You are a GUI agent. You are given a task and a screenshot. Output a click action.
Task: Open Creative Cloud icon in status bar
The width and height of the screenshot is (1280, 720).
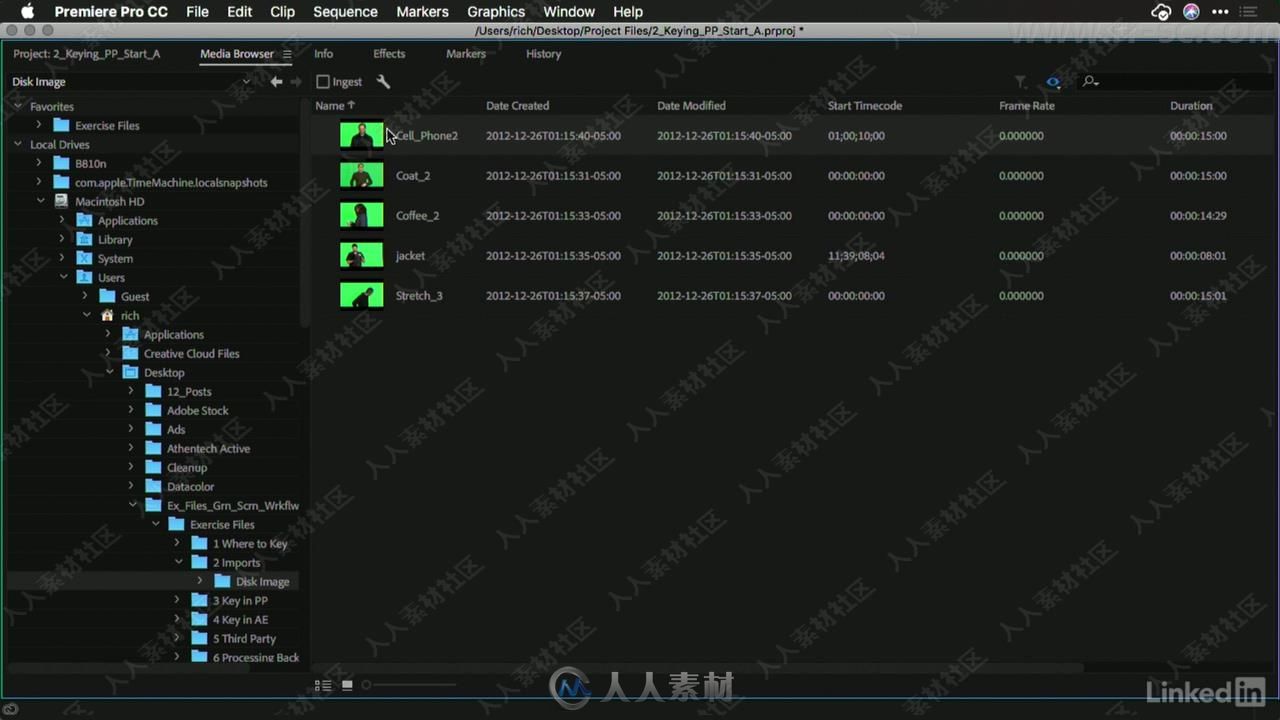tap(11, 709)
